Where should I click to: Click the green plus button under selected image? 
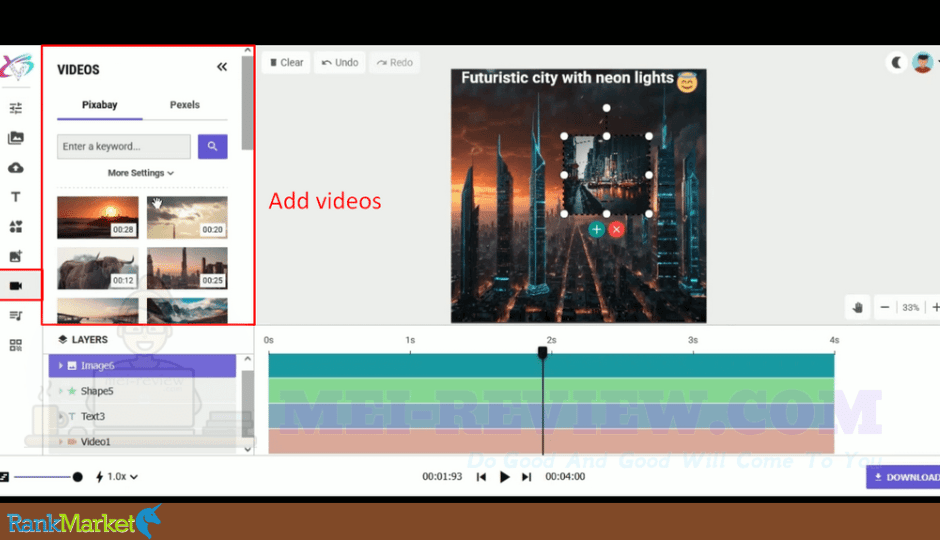coord(596,230)
